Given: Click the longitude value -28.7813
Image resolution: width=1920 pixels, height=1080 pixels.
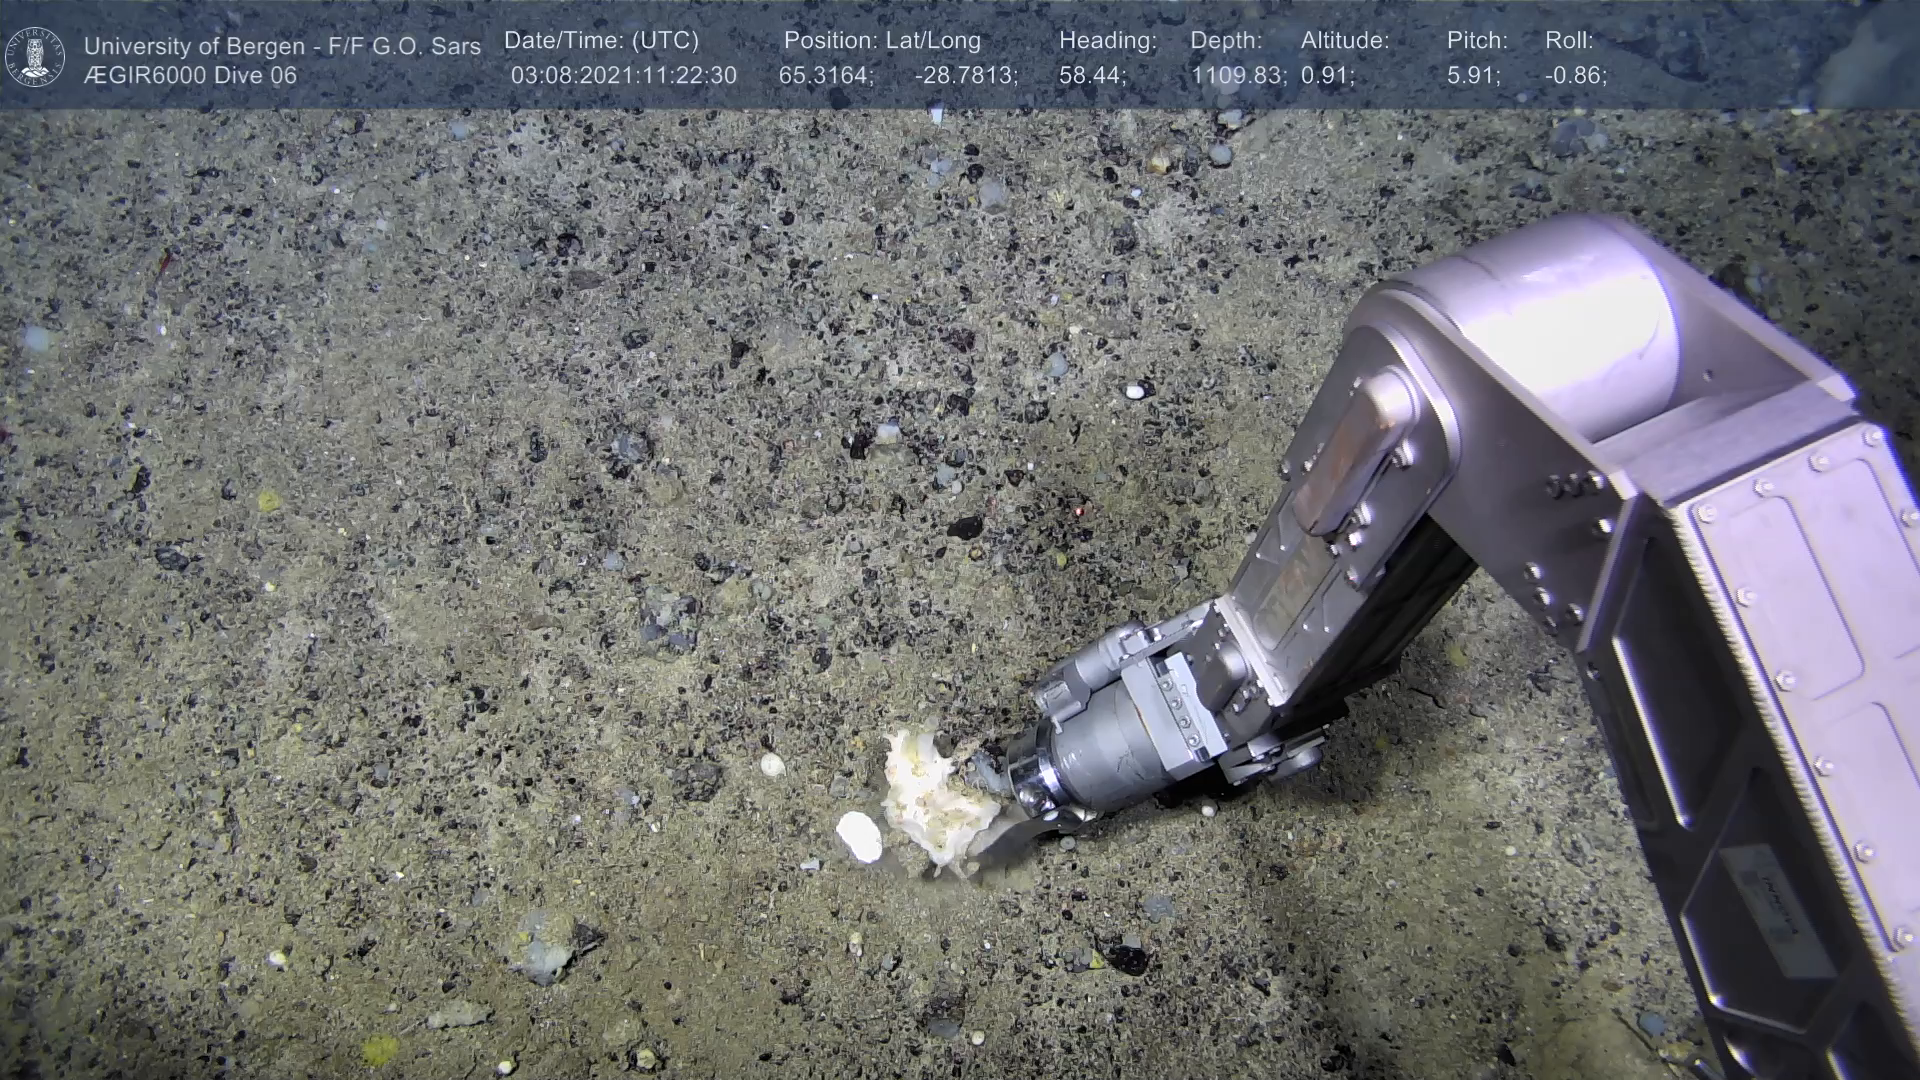Looking at the screenshot, I should point(965,76).
